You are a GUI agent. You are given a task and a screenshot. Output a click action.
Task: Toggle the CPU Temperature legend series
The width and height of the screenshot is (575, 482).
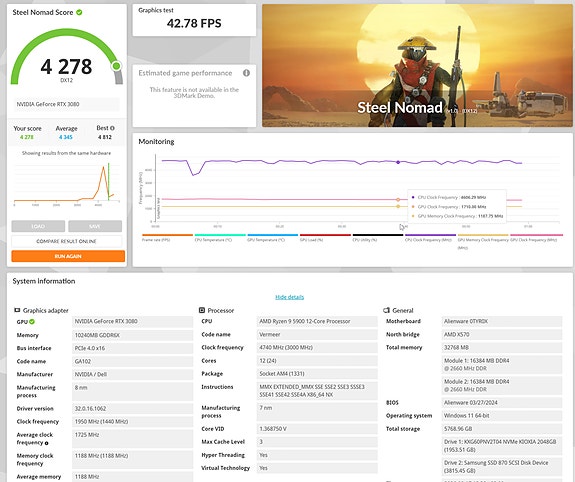[220, 237]
